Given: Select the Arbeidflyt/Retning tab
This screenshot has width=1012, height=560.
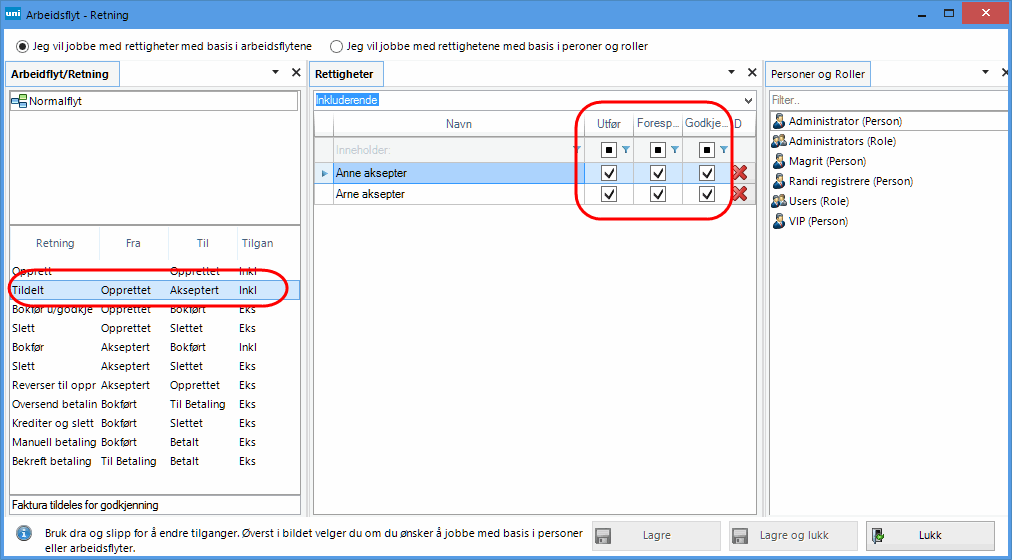Looking at the screenshot, I should (x=60, y=74).
